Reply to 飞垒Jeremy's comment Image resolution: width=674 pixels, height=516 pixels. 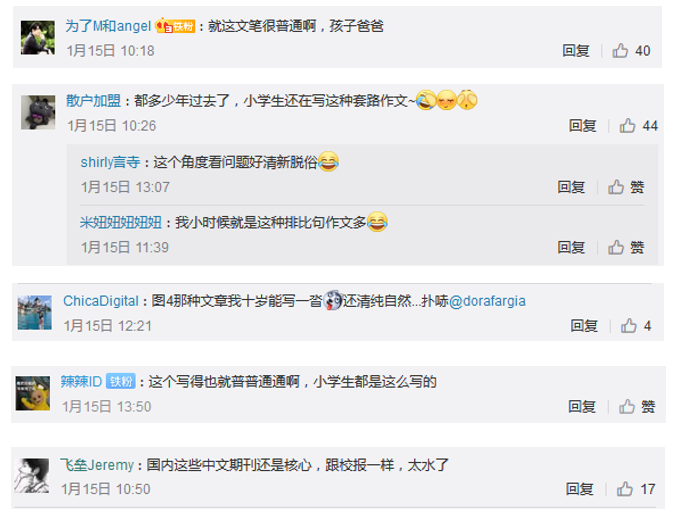579,489
